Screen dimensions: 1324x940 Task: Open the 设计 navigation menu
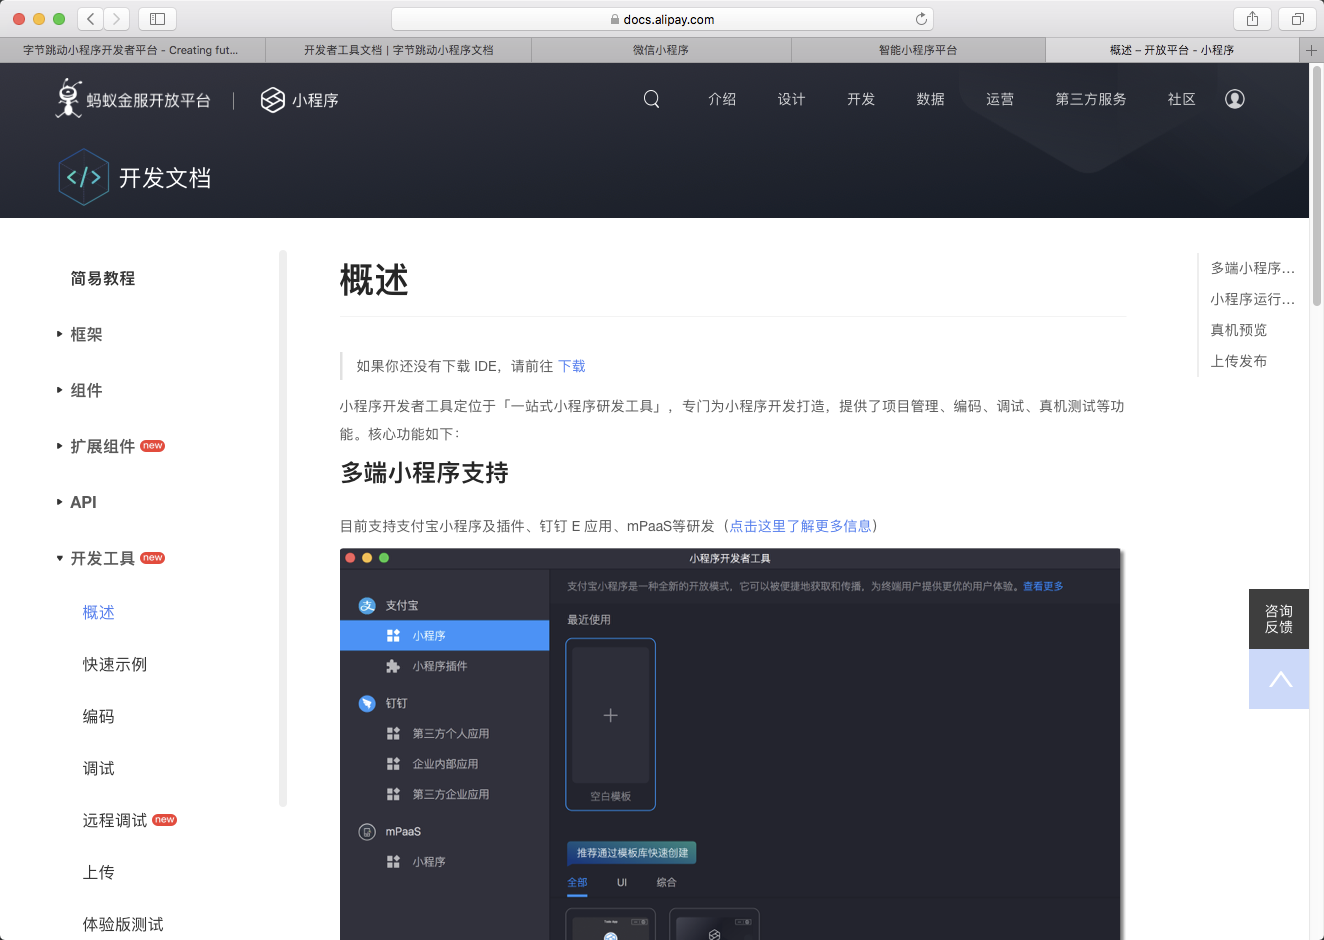coord(791,99)
